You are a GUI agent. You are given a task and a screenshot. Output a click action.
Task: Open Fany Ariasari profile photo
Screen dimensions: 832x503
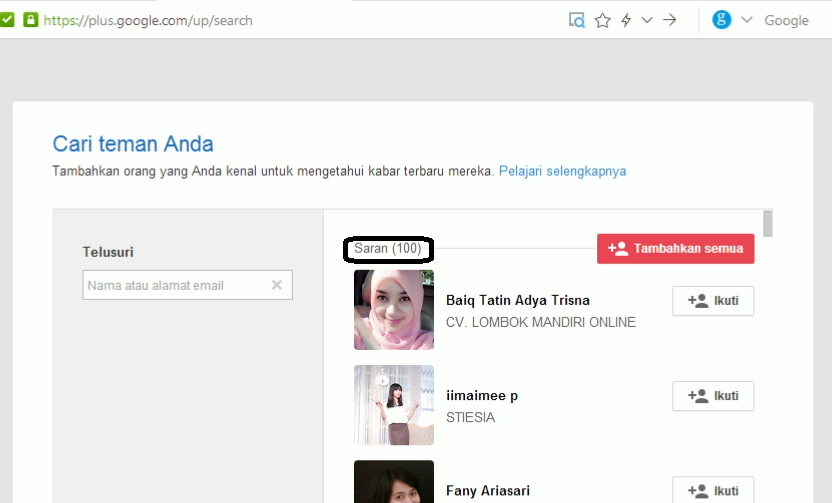pyautogui.click(x=394, y=482)
